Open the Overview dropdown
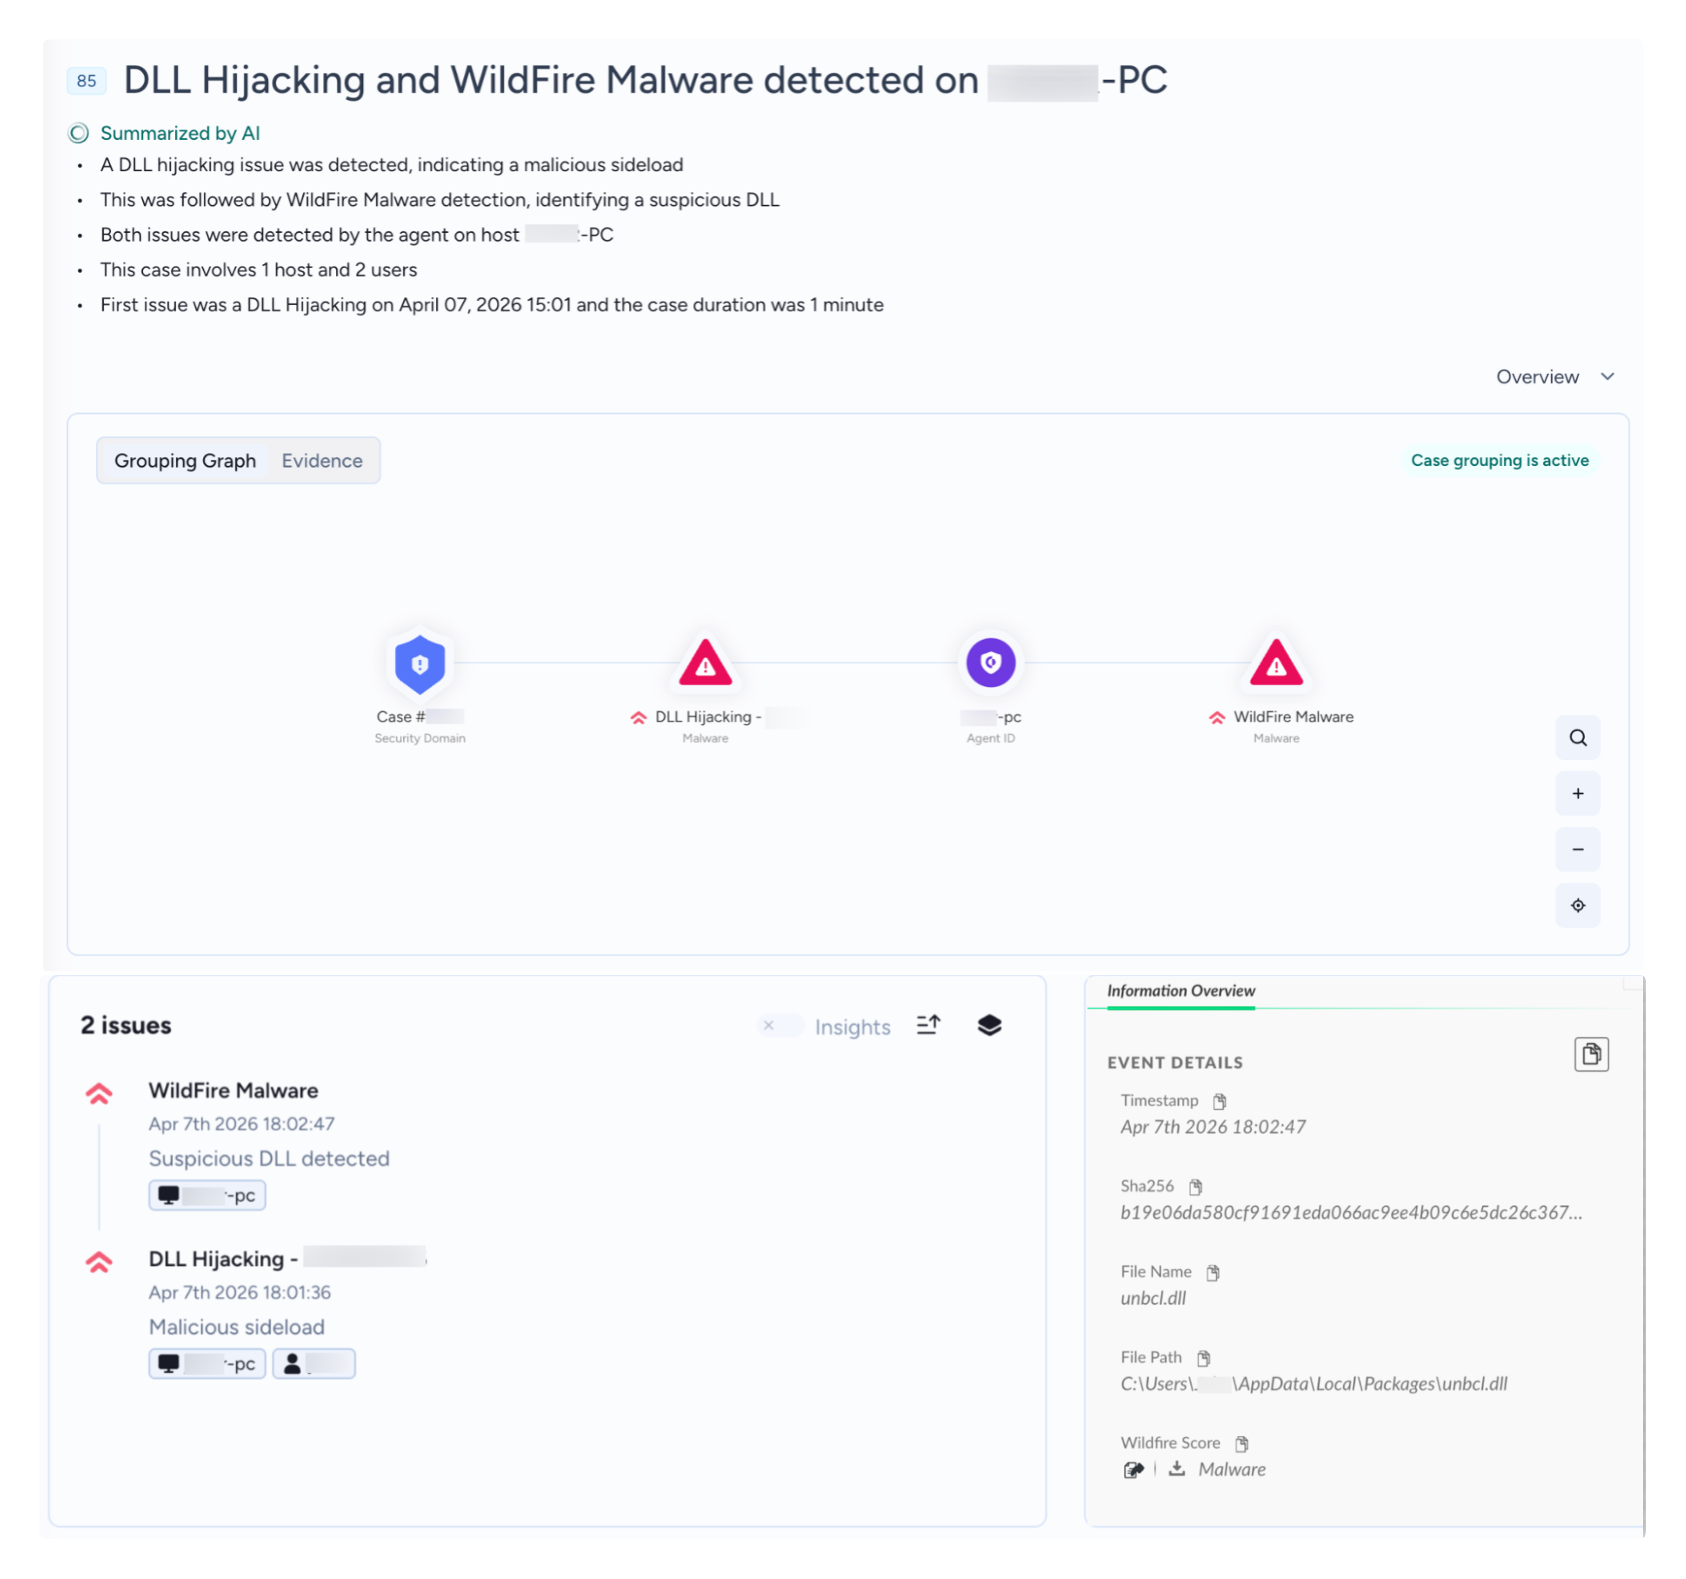Image resolution: width=1686 pixels, height=1579 pixels. (1555, 377)
